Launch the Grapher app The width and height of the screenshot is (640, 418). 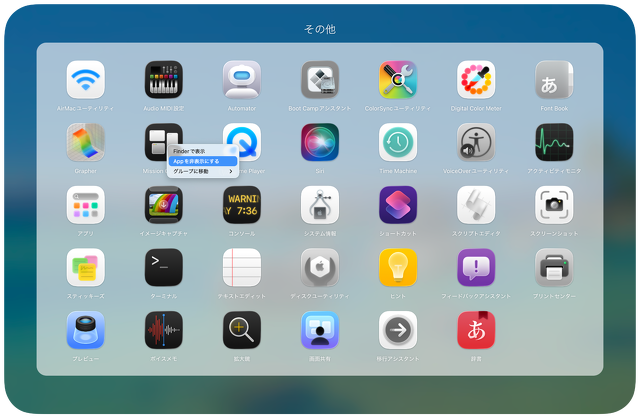point(85,142)
